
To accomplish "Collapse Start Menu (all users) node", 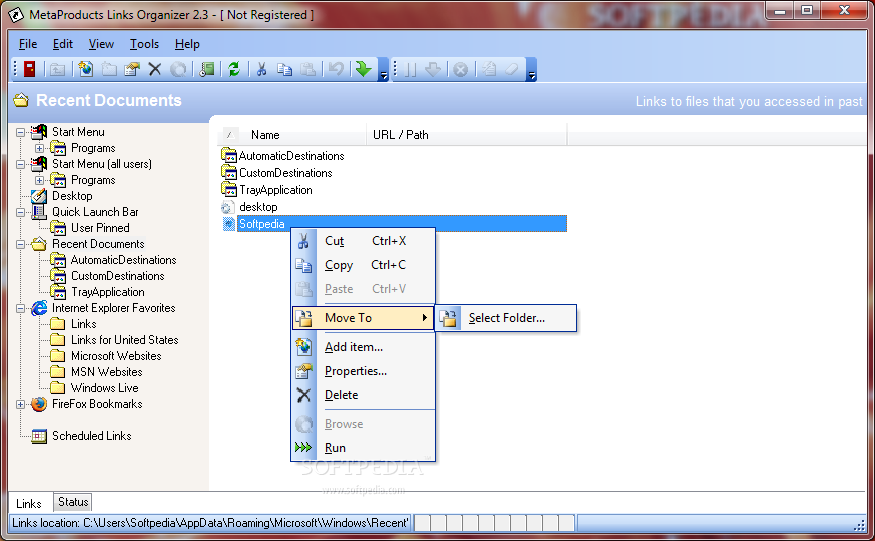I will (x=21, y=164).
